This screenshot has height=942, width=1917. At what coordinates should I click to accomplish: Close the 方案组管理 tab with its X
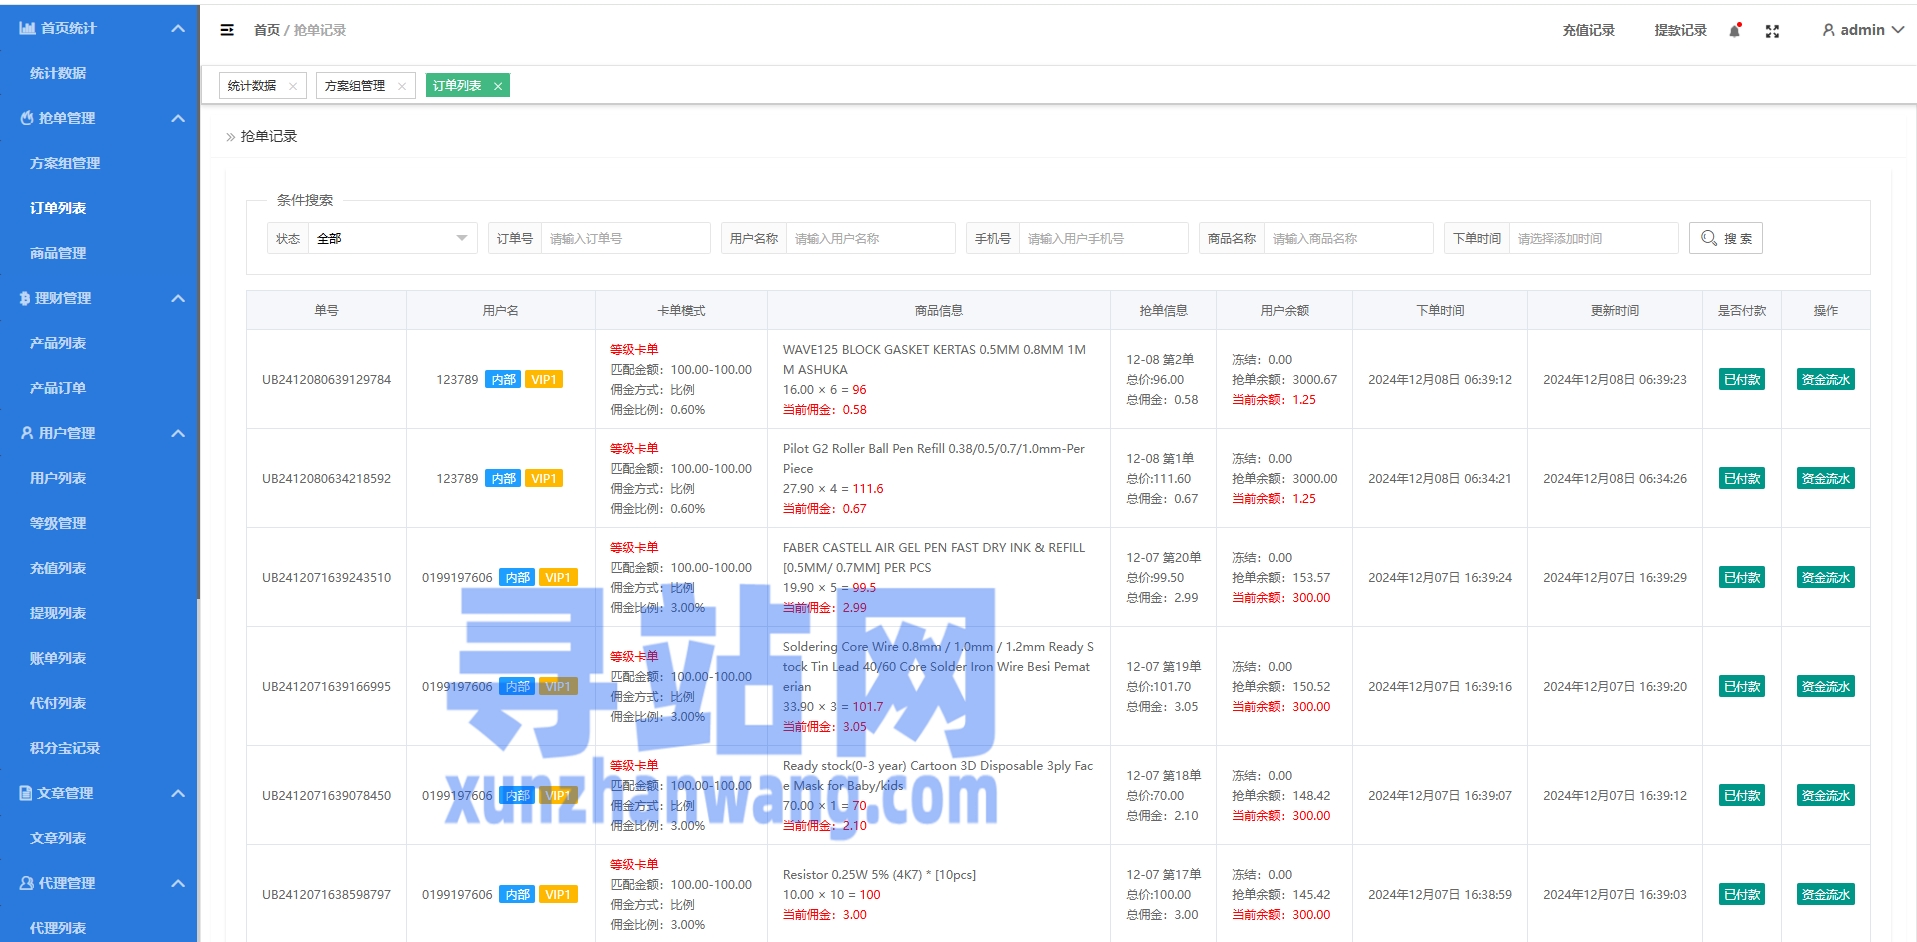tap(402, 86)
